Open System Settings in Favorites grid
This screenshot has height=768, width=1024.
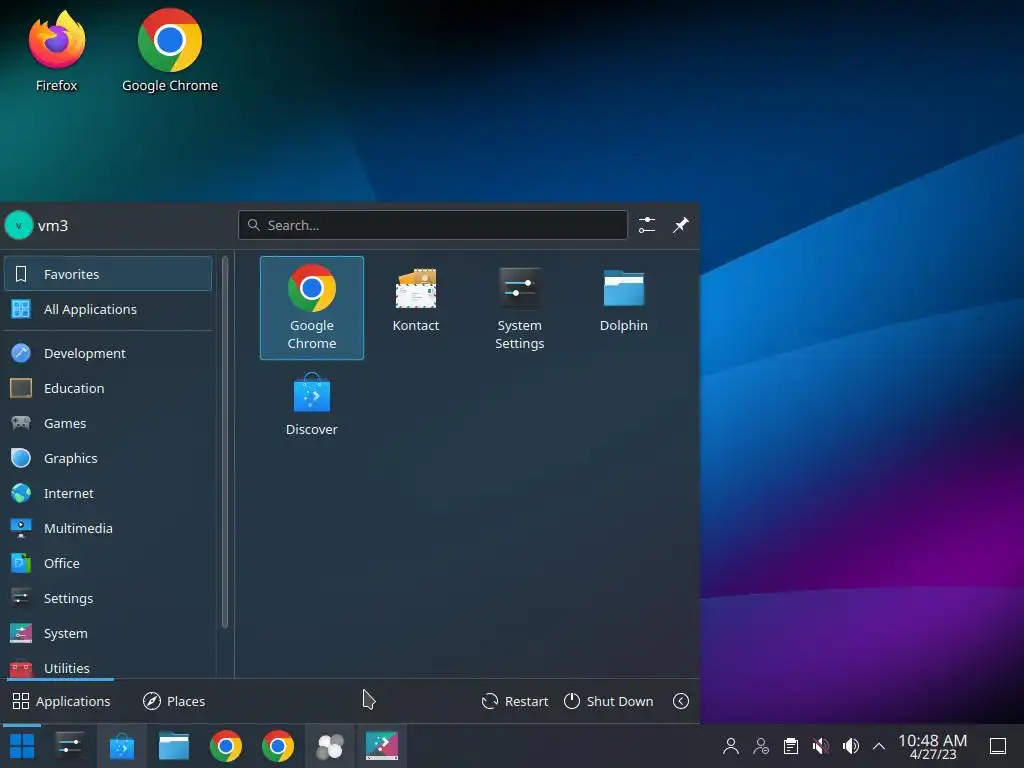(x=519, y=308)
